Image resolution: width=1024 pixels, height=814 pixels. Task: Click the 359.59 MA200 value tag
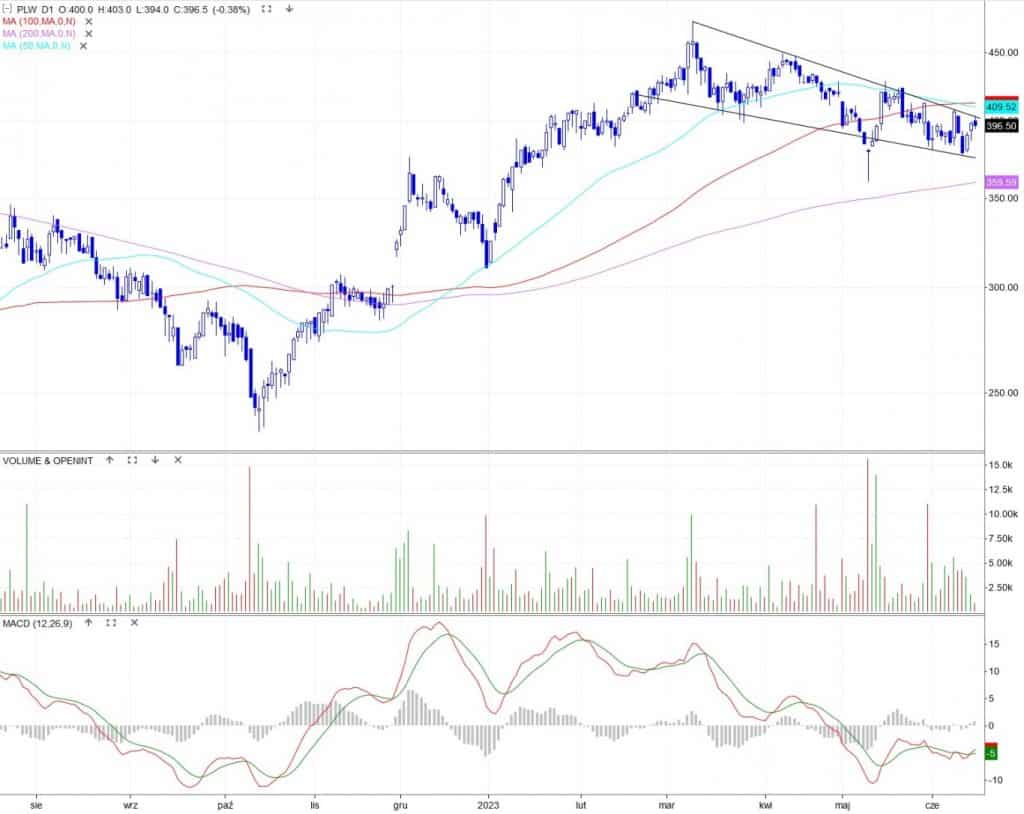click(x=1001, y=182)
